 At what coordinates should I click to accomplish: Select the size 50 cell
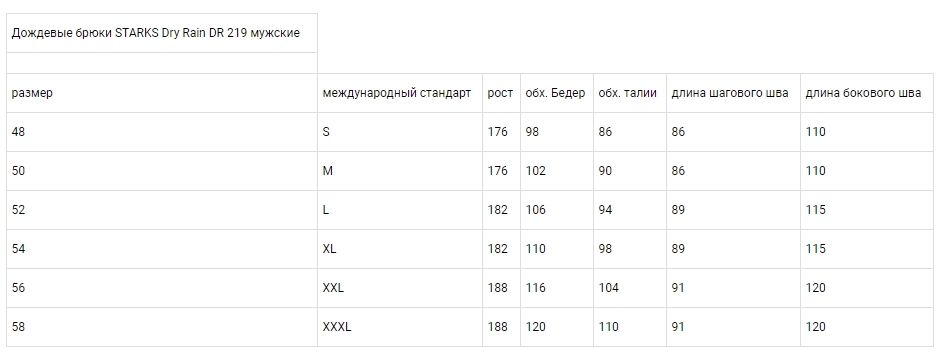click(x=162, y=171)
